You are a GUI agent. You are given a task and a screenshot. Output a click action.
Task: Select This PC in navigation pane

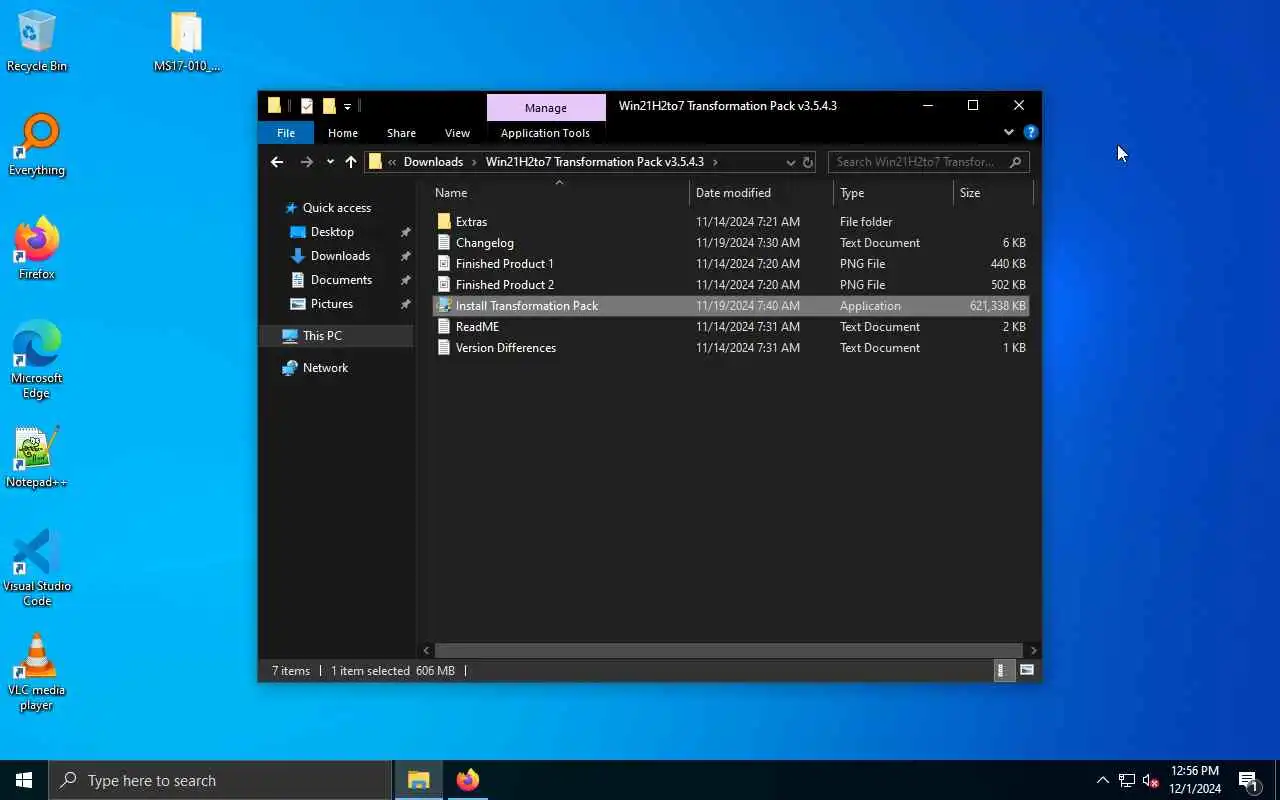pos(336,336)
